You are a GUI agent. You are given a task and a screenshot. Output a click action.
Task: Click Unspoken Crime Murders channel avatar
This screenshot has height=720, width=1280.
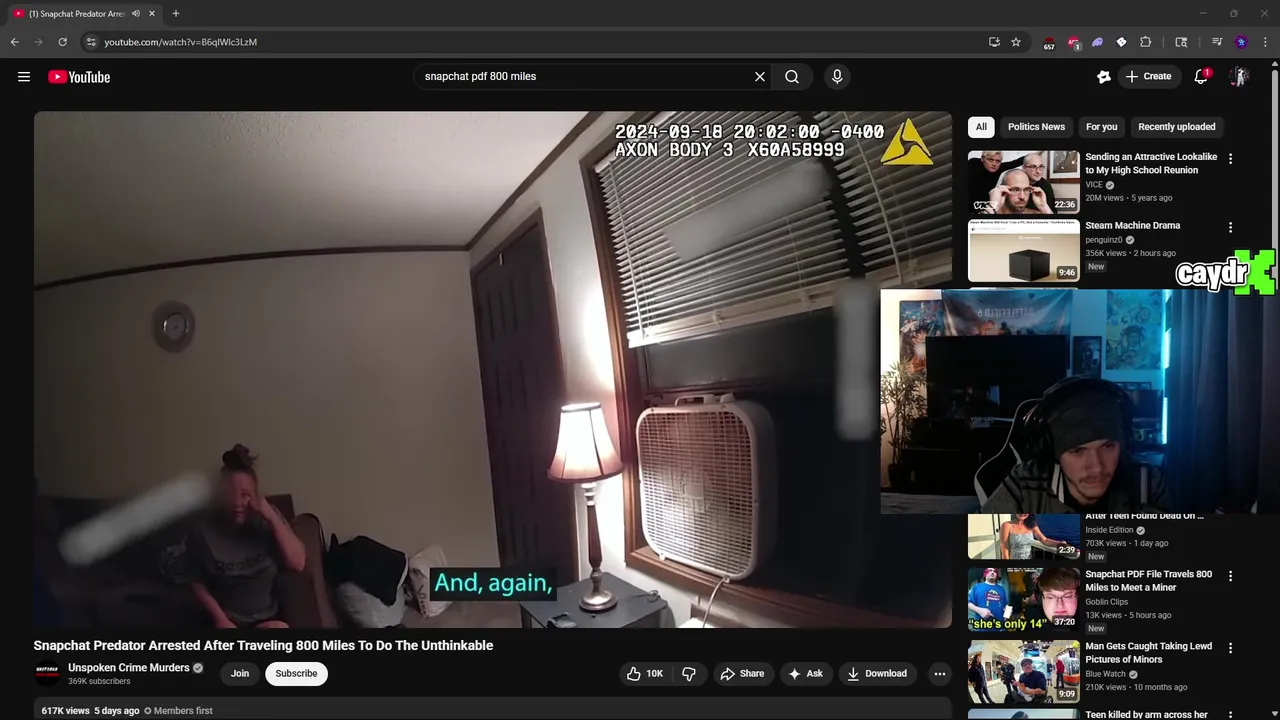coord(47,673)
